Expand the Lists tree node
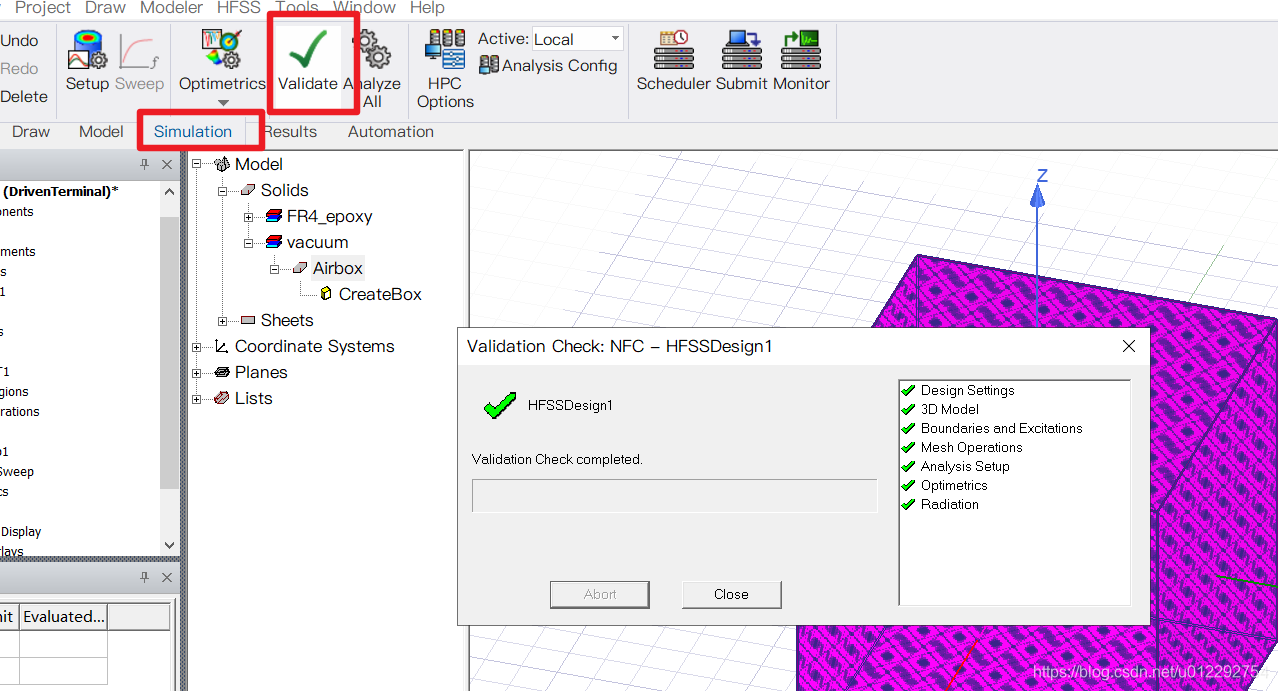 click(x=197, y=398)
